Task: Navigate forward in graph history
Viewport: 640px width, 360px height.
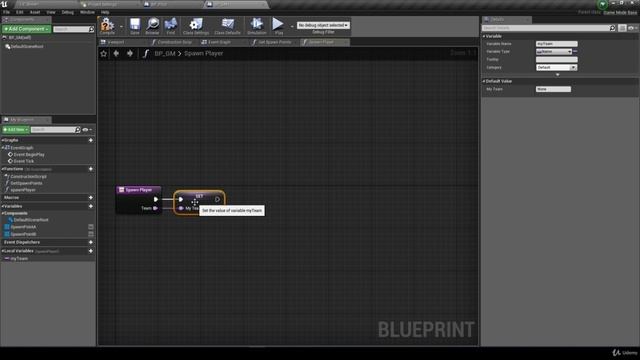Action: pos(130,53)
